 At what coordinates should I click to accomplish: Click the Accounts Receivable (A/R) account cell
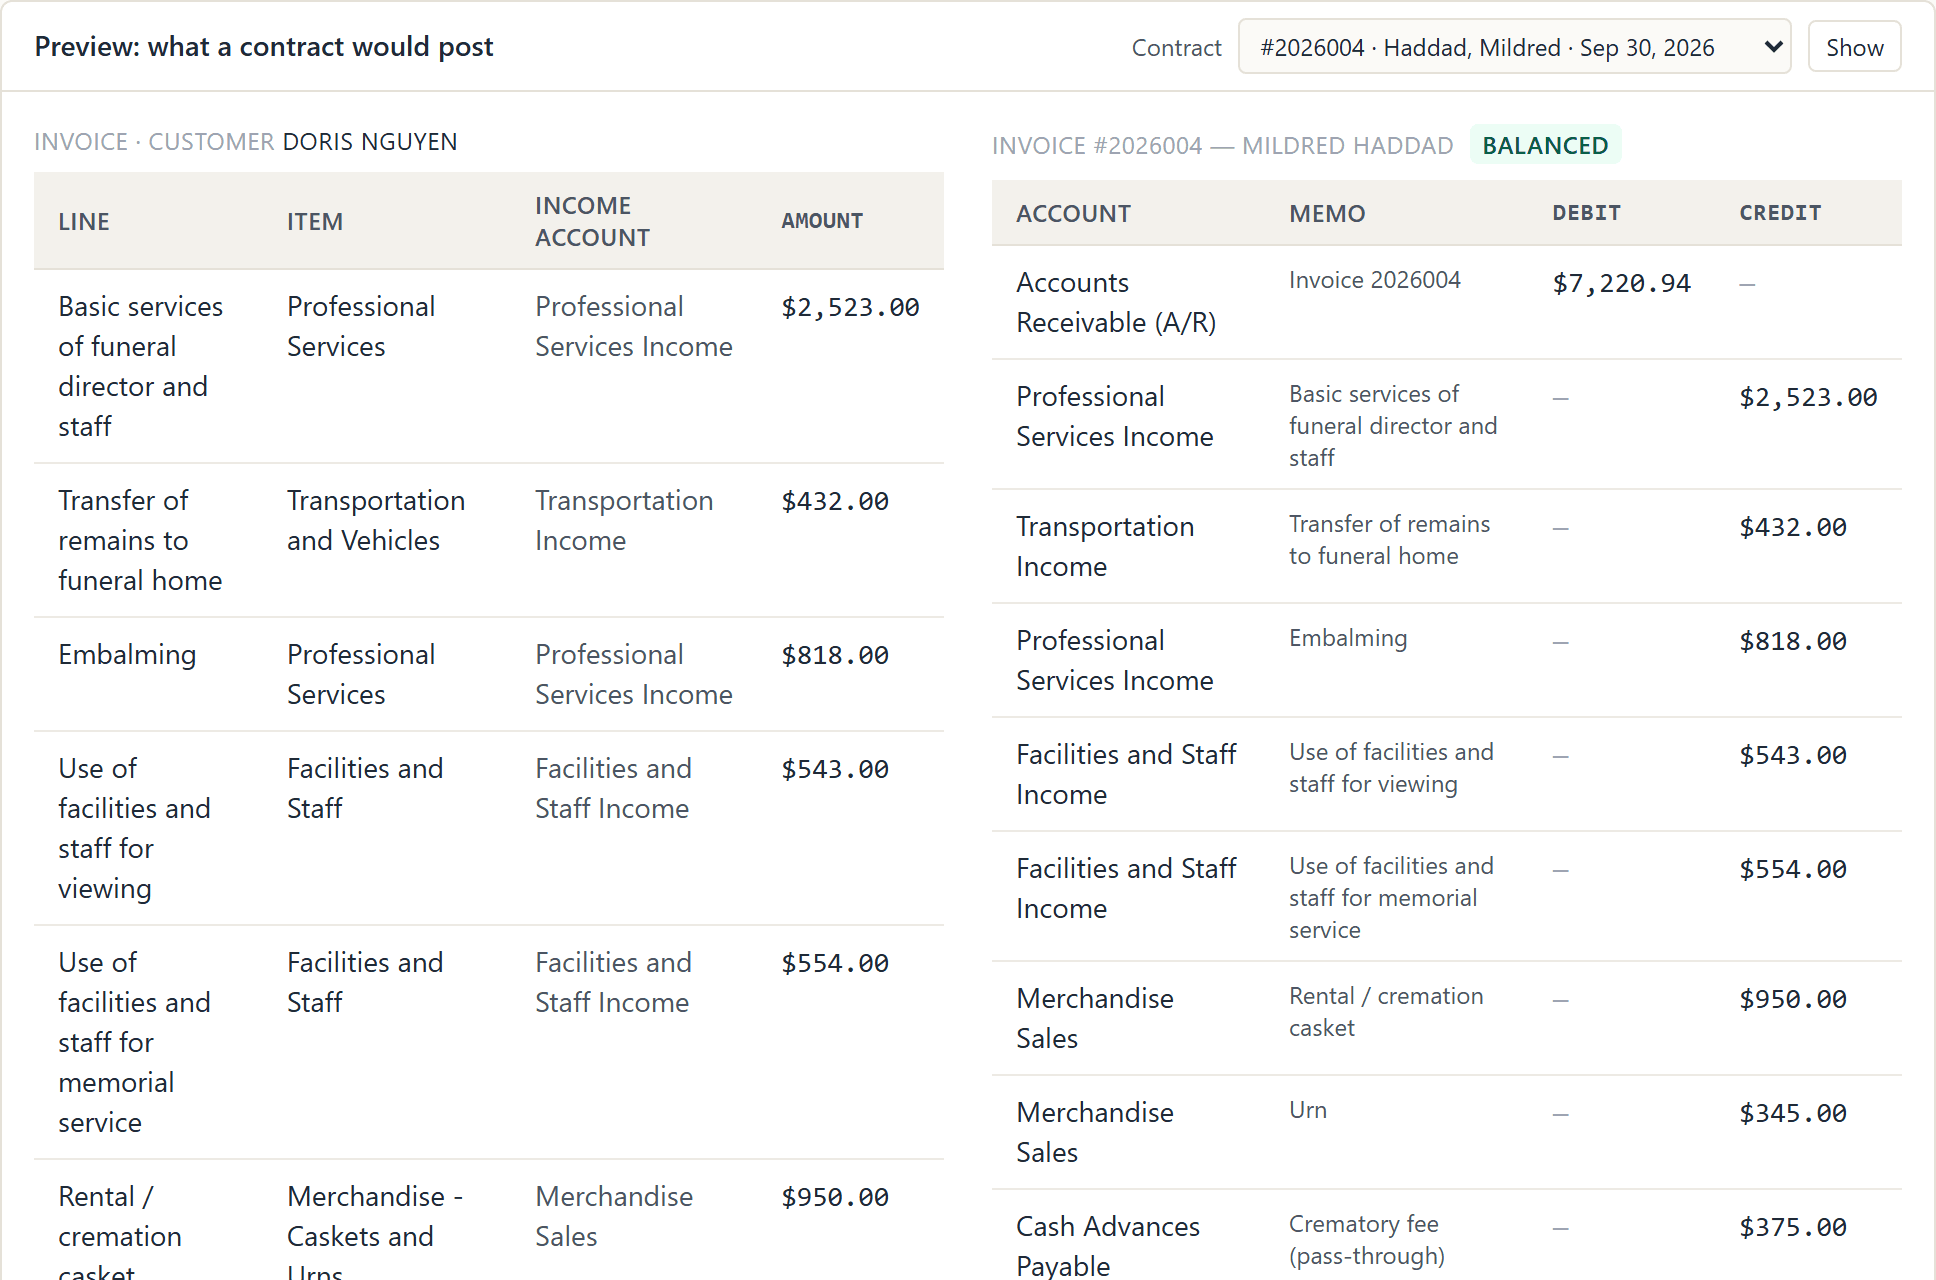pyautogui.click(x=1116, y=303)
